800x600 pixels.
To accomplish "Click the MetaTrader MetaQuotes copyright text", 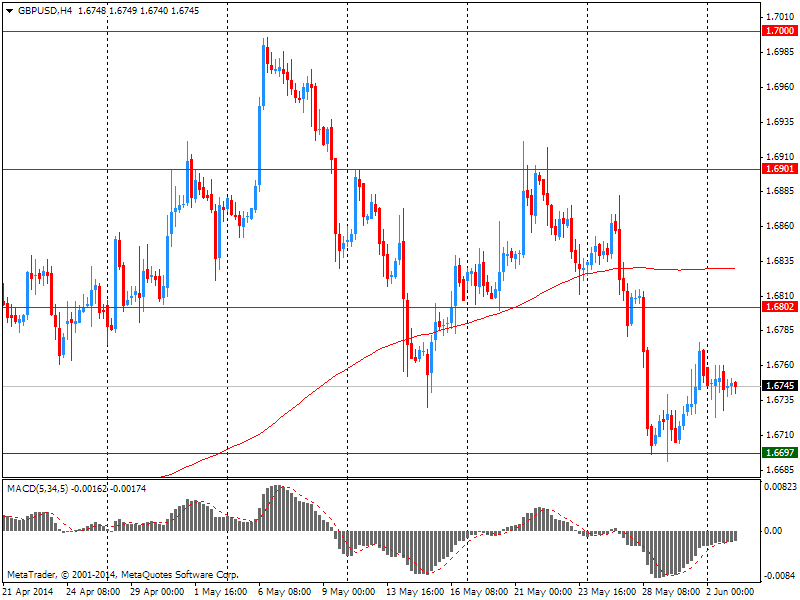I will coord(122,575).
